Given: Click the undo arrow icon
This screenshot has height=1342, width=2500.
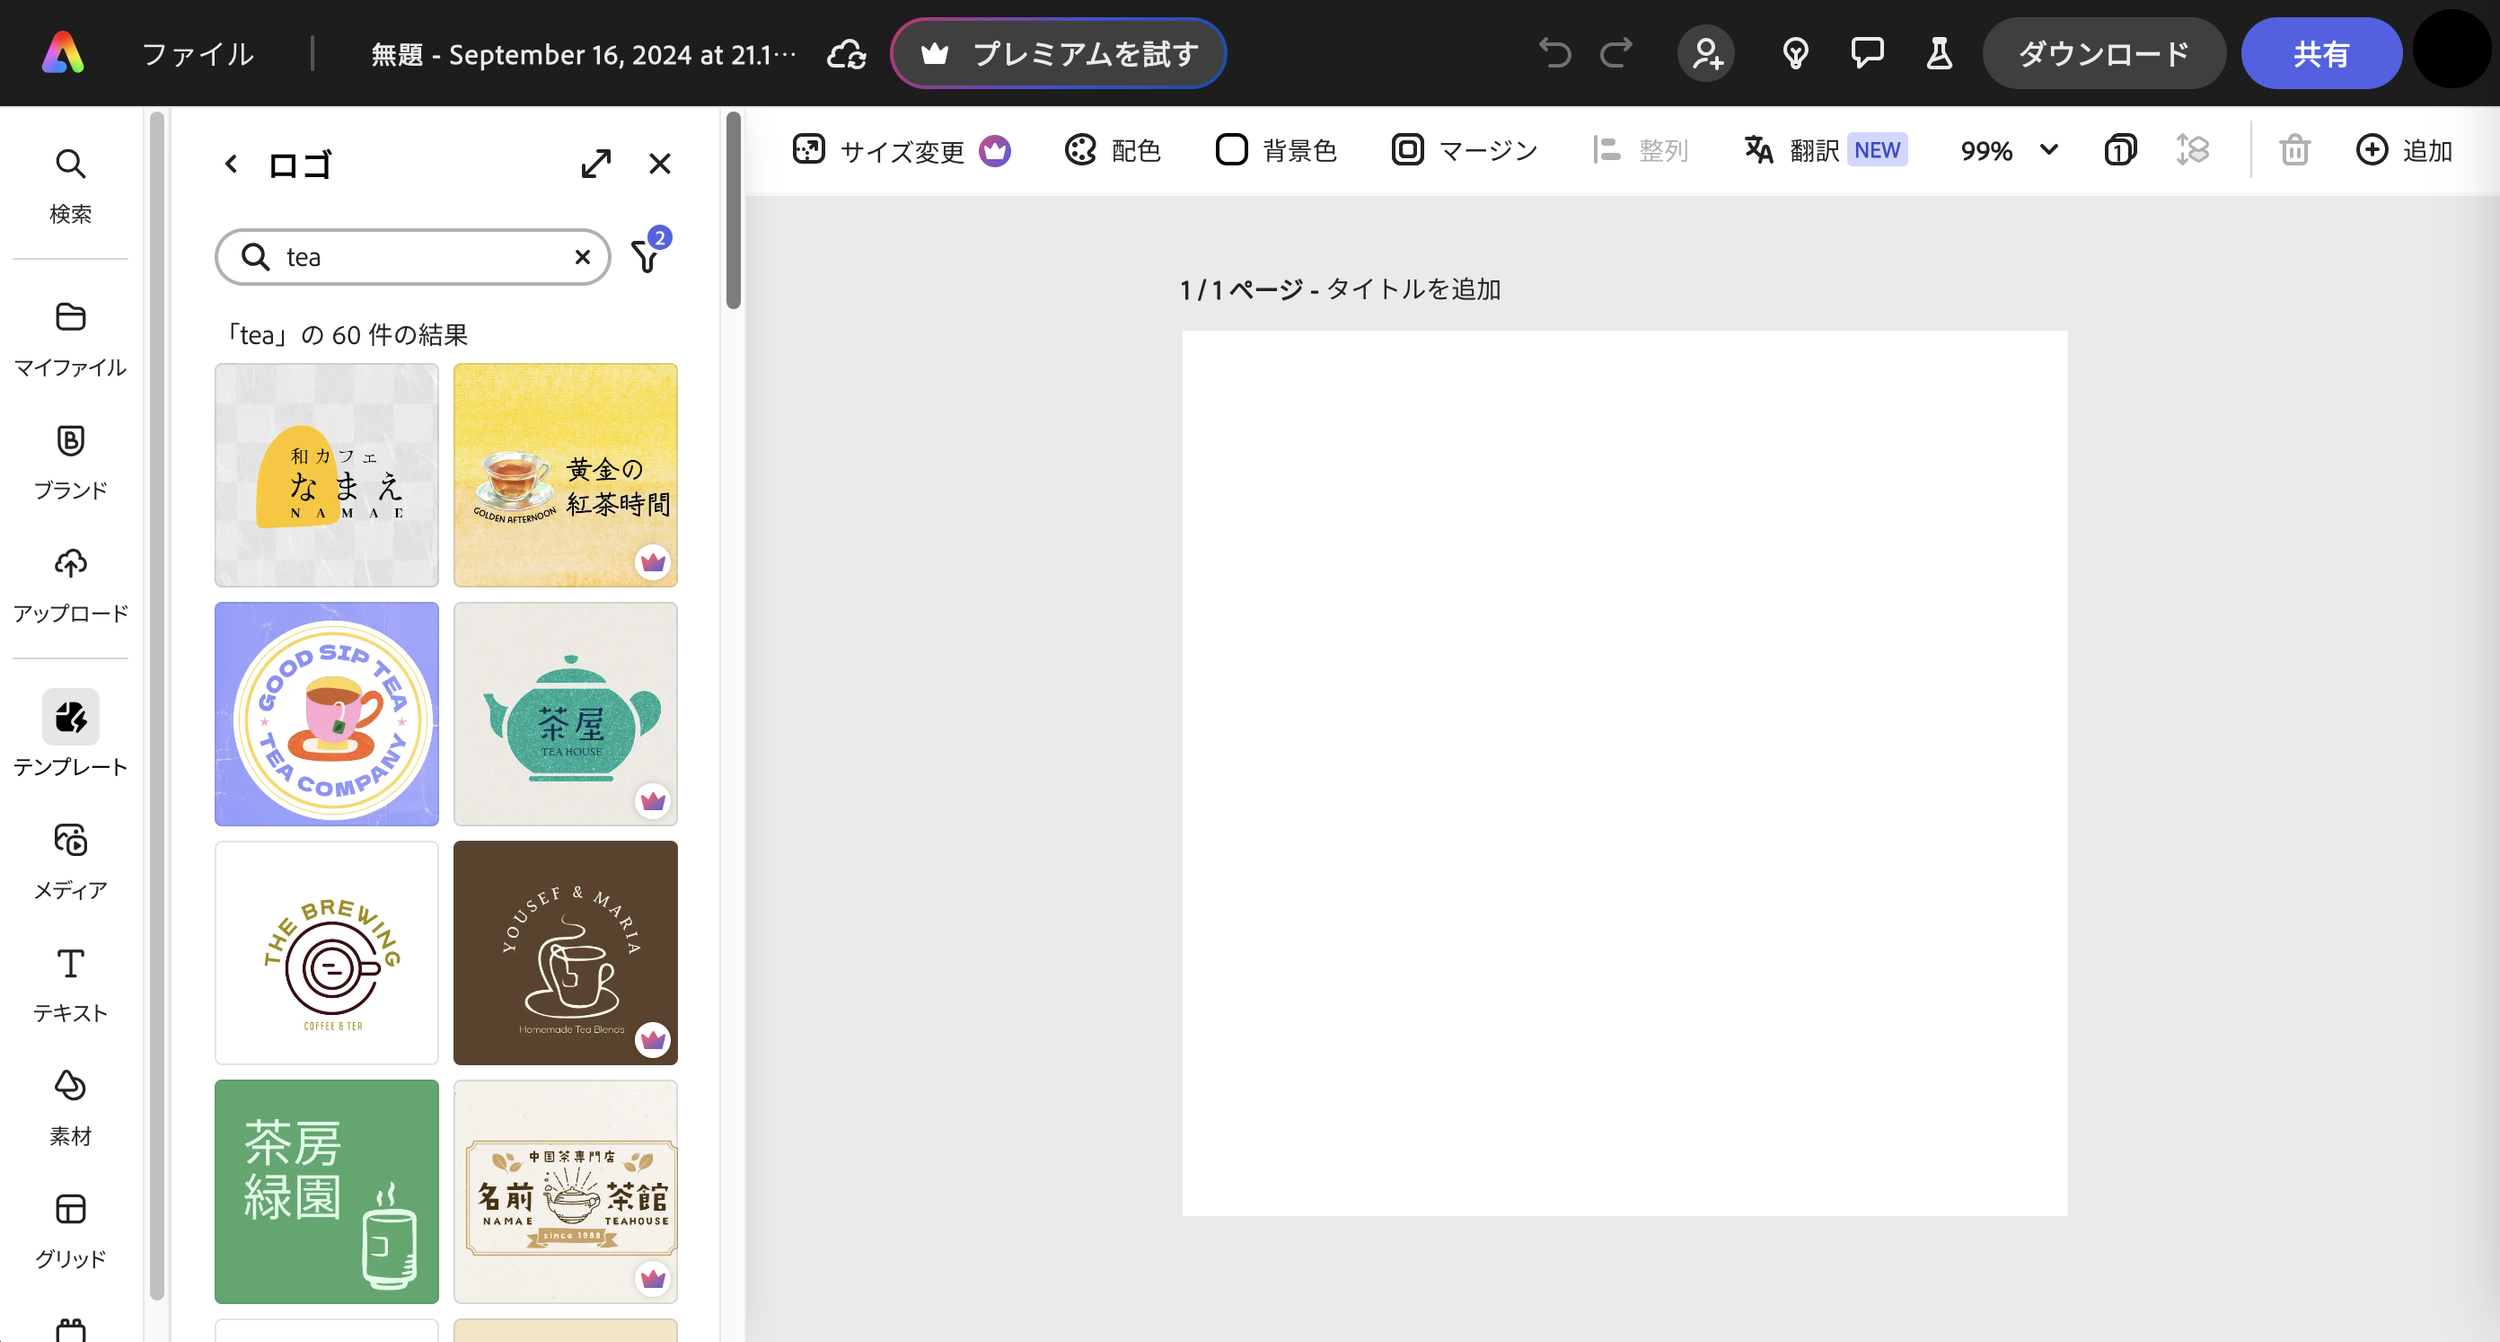Looking at the screenshot, I should (1554, 53).
